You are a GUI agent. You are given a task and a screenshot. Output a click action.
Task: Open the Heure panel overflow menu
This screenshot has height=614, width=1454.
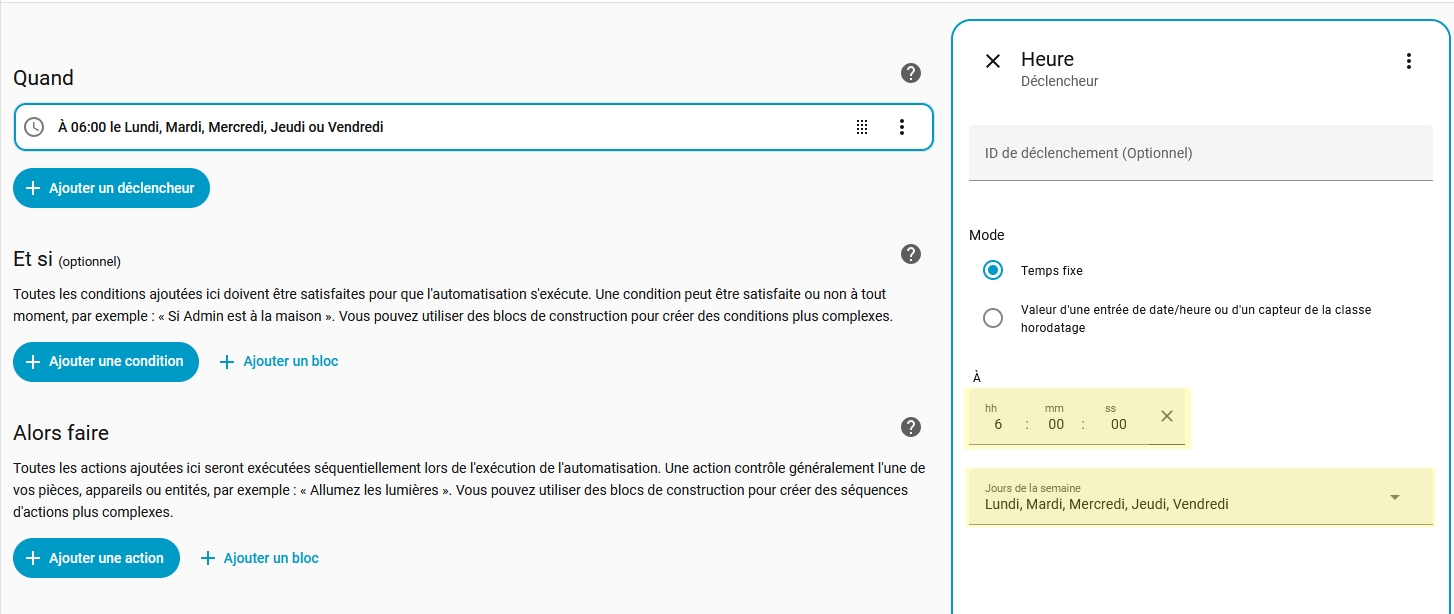pyautogui.click(x=1408, y=61)
